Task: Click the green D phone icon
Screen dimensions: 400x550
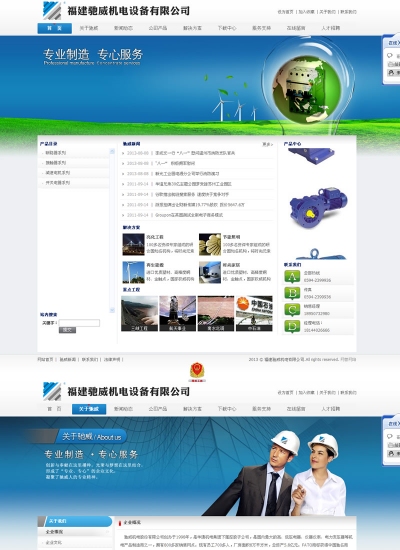Action: click(292, 326)
